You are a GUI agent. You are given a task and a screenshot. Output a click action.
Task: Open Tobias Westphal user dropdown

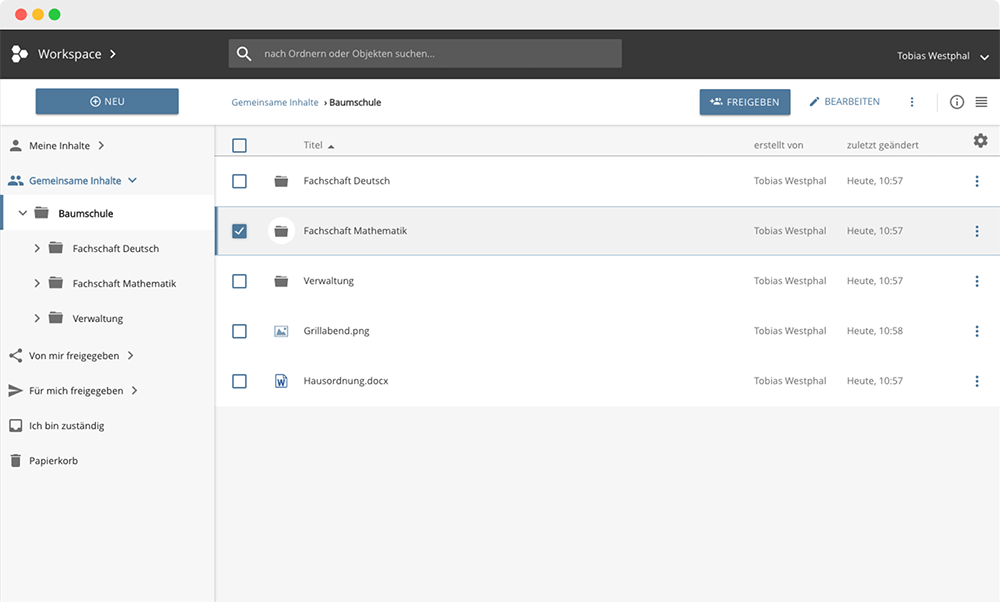click(x=941, y=56)
